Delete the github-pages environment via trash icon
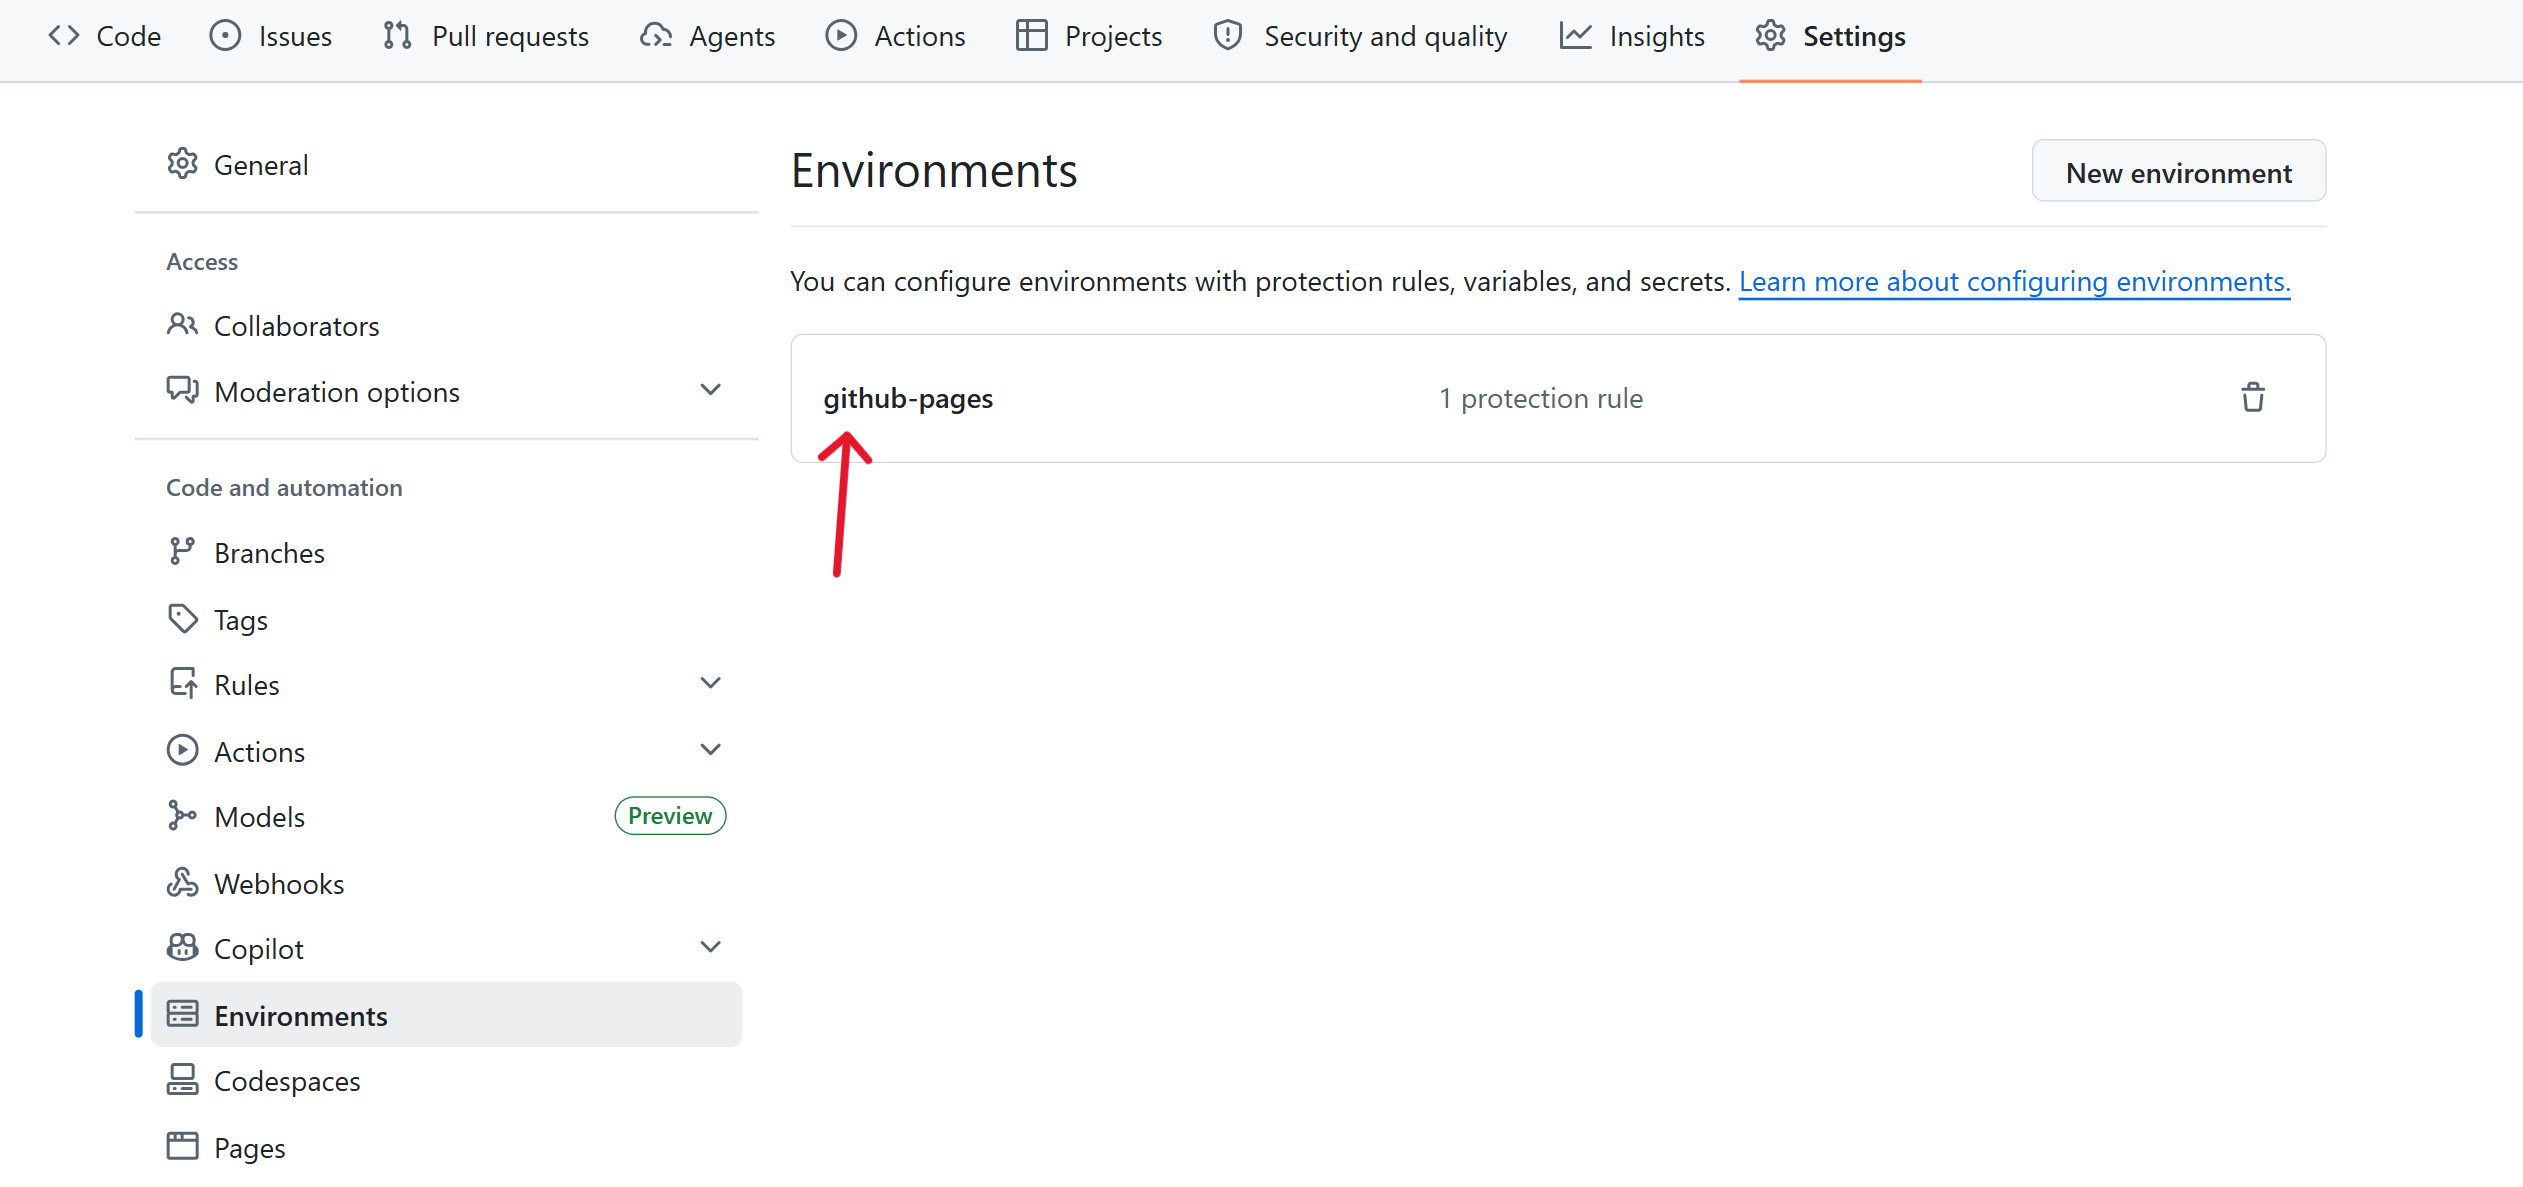The height and width of the screenshot is (1187, 2523). click(x=2253, y=397)
